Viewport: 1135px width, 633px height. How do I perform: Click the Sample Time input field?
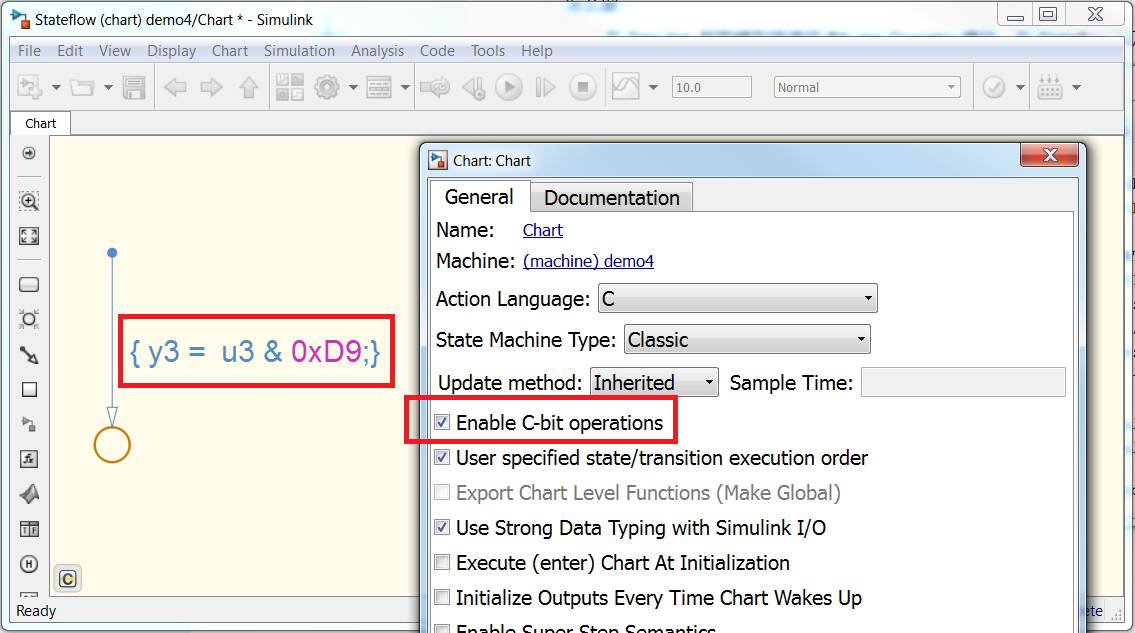963,382
